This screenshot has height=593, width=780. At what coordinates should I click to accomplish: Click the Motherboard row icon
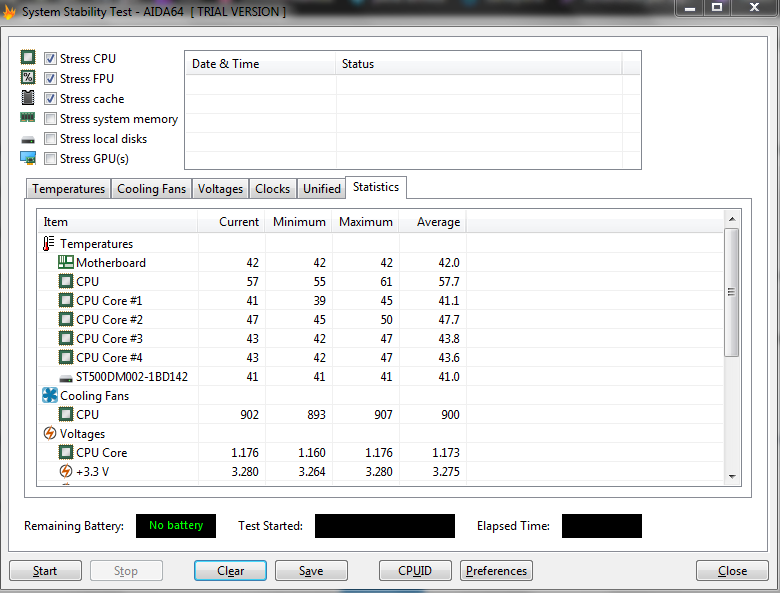(66, 262)
